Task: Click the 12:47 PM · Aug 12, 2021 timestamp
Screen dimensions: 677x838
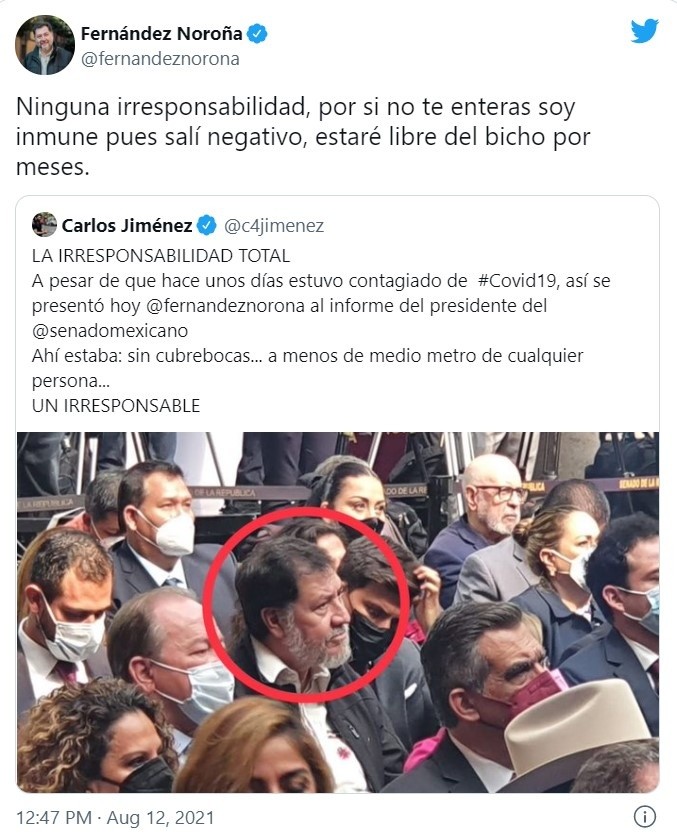Action: (x=115, y=818)
